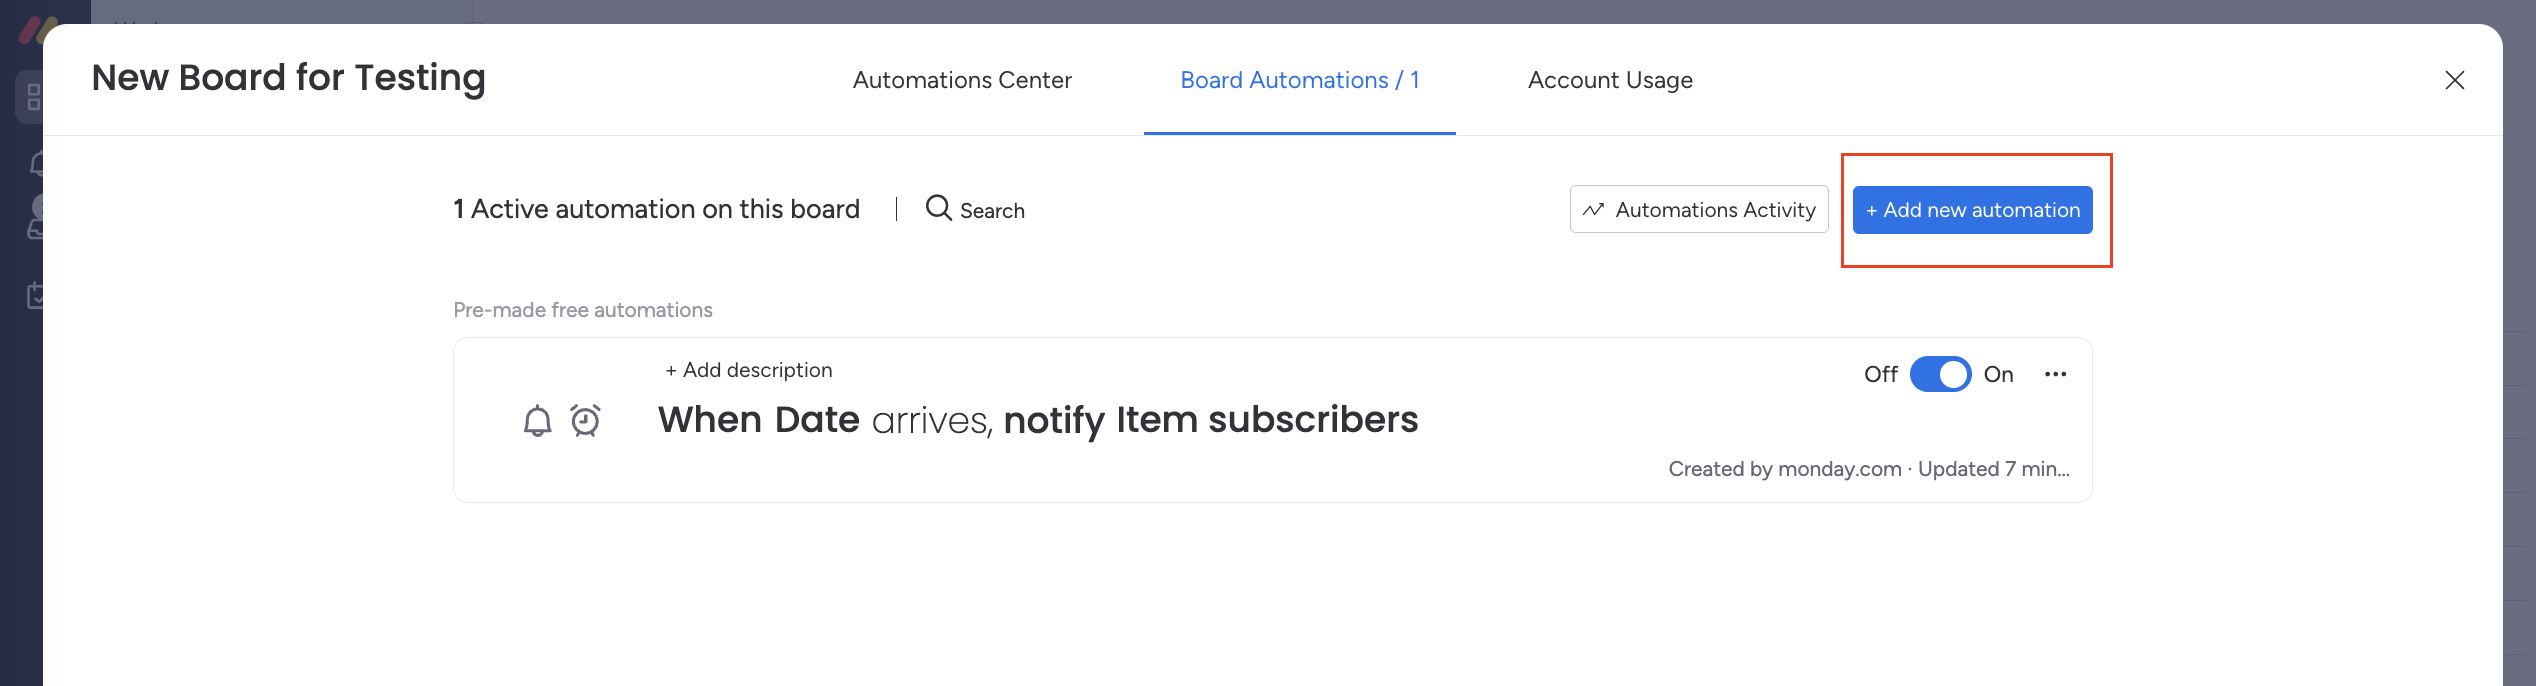
Task: Close the automations dialog with the X
Action: 2454,80
